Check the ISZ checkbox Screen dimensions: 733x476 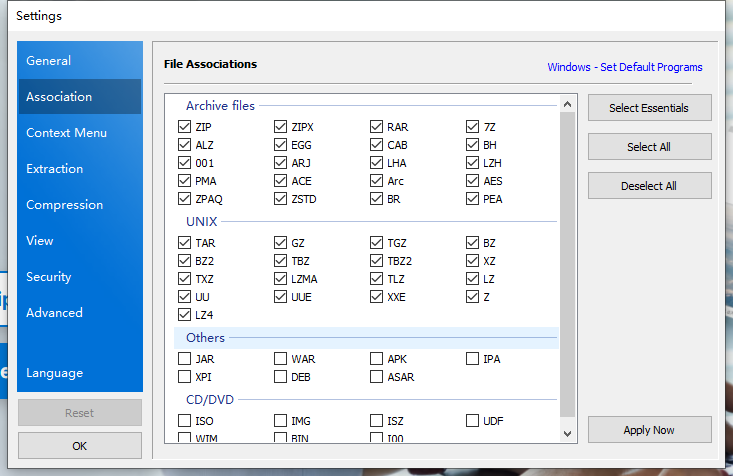point(376,421)
